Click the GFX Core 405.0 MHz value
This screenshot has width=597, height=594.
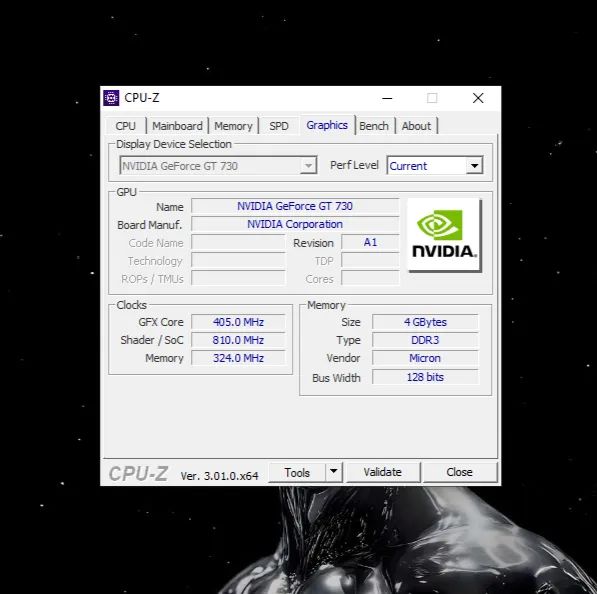tap(238, 322)
